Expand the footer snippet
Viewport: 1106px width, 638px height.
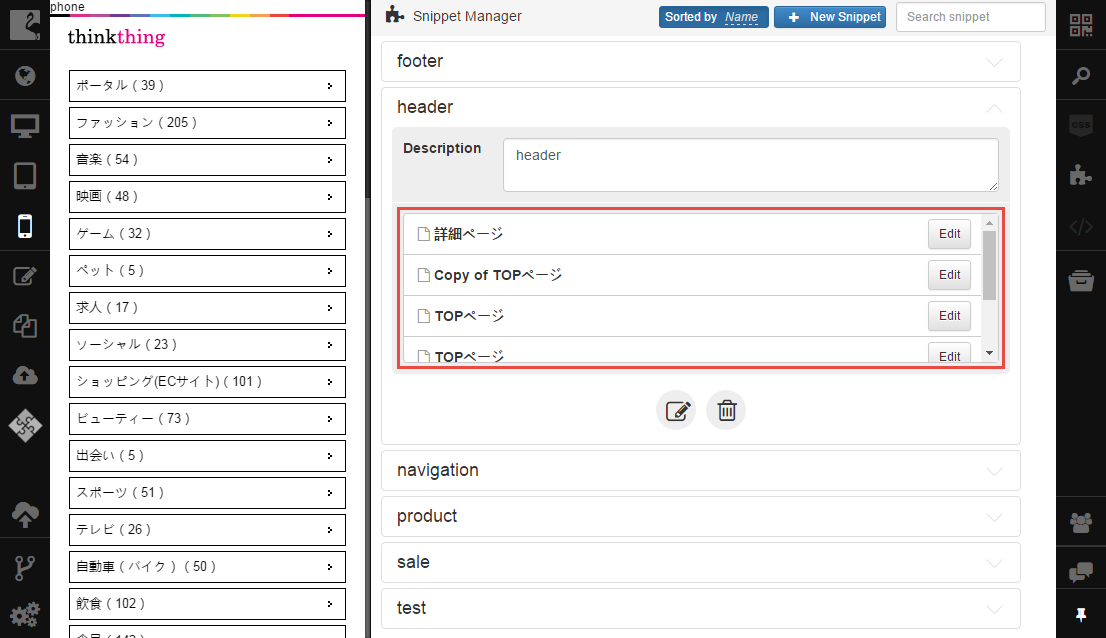(701, 61)
